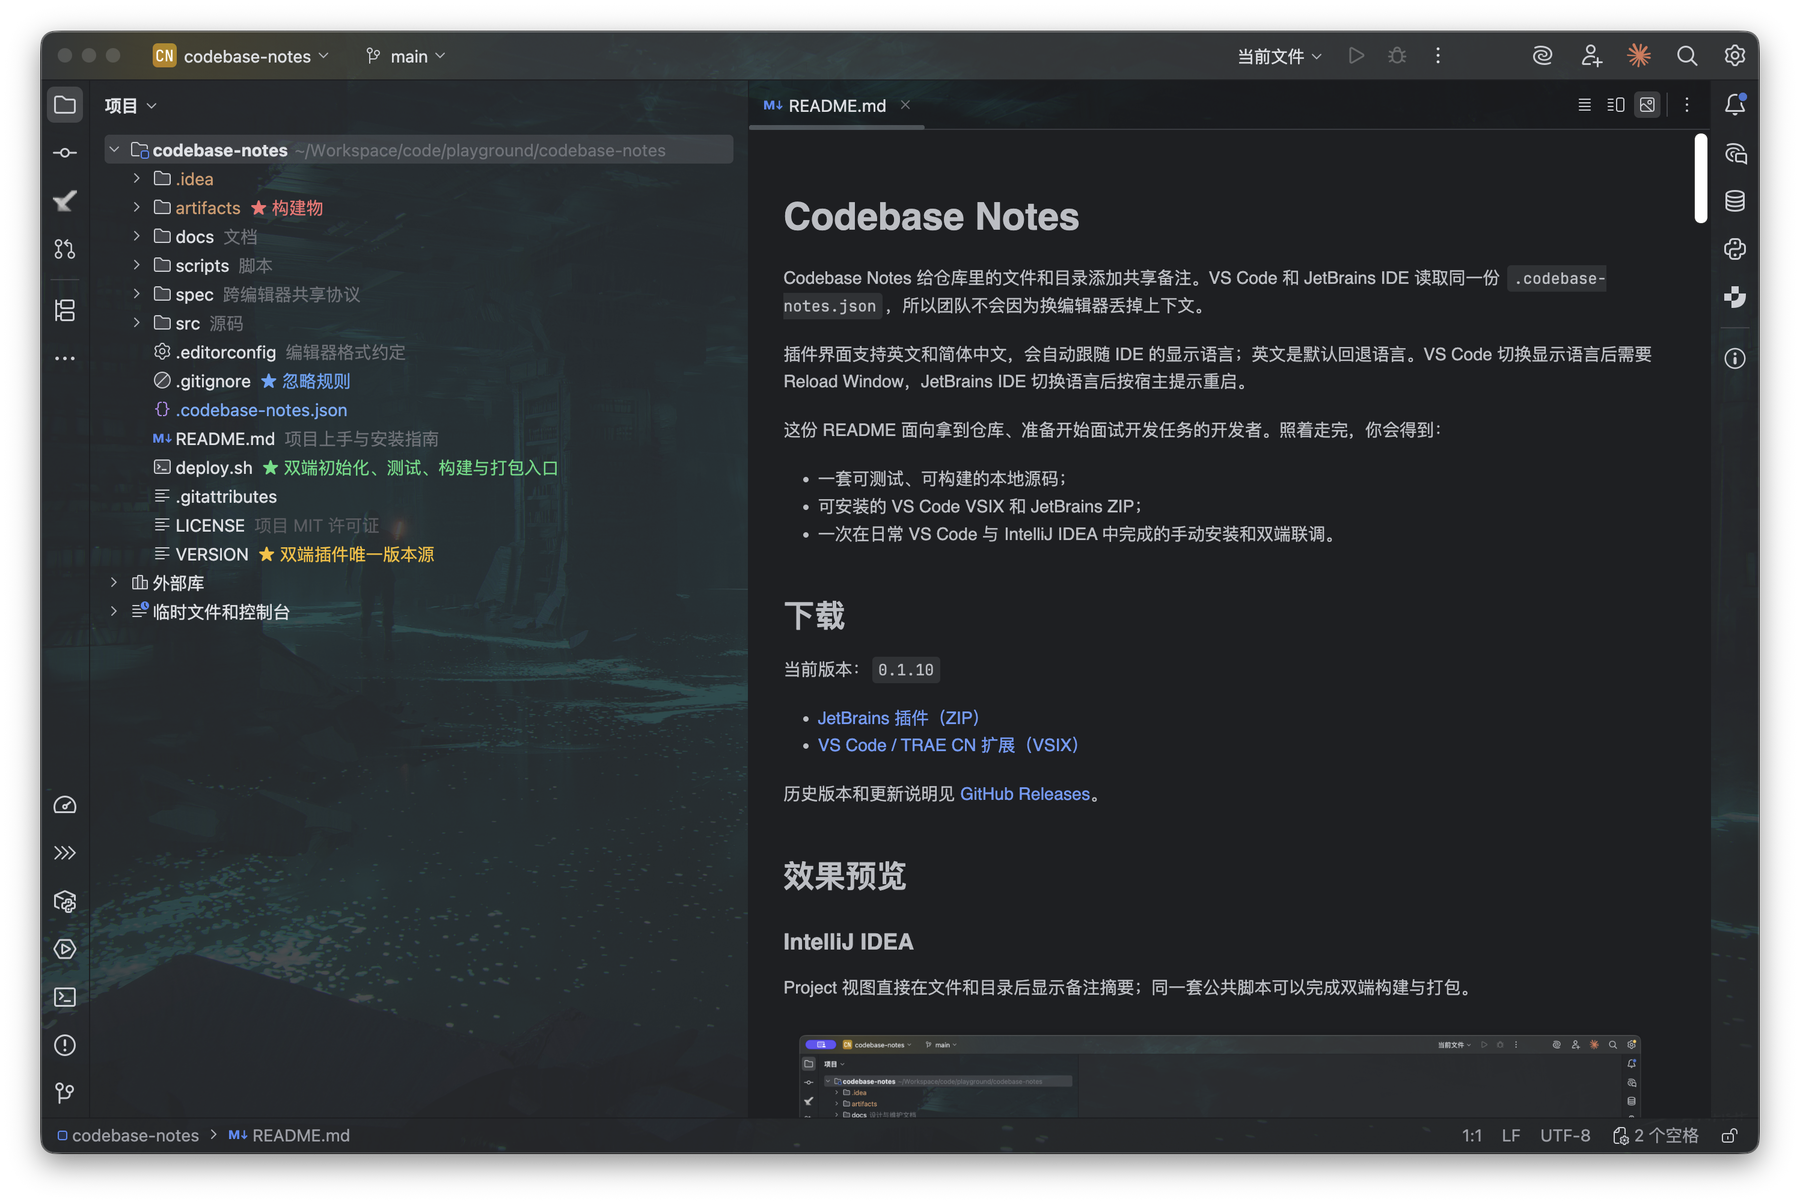Open the Git branch tool window
This screenshot has height=1204, width=1800.
[65, 1093]
